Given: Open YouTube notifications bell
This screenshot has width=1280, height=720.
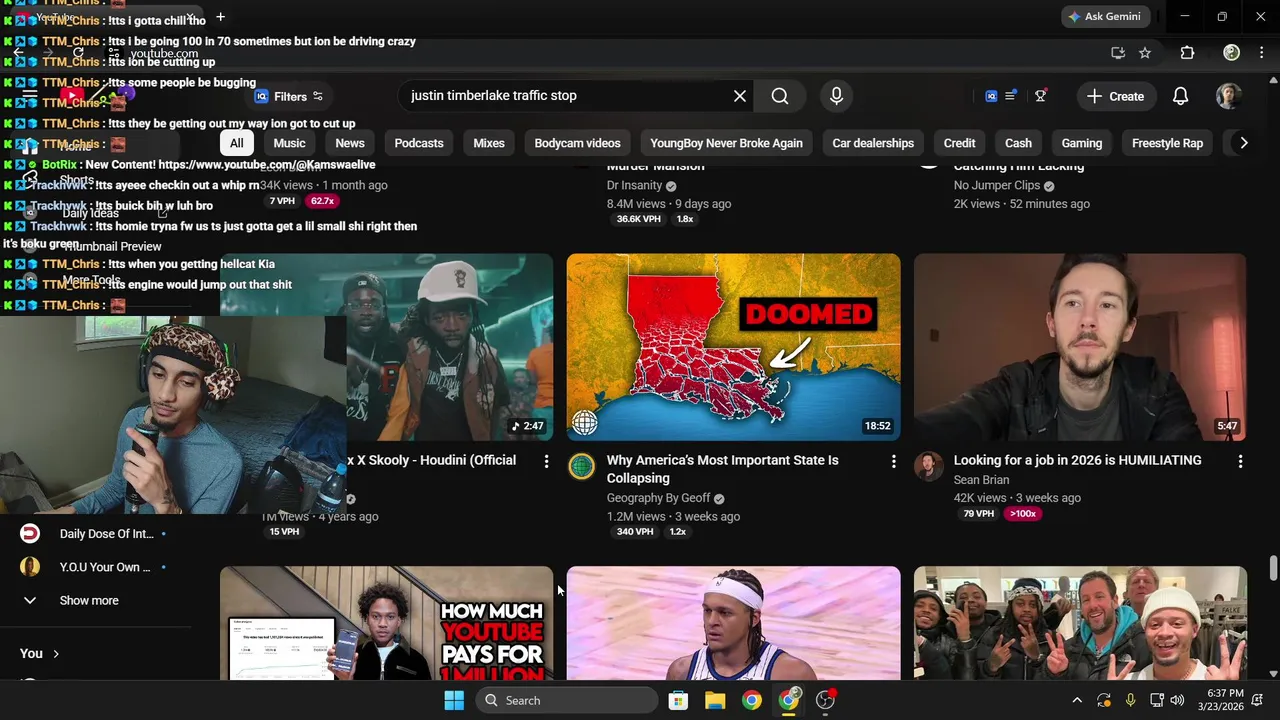Looking at the screenshot, I should (x=1180, y=96).
